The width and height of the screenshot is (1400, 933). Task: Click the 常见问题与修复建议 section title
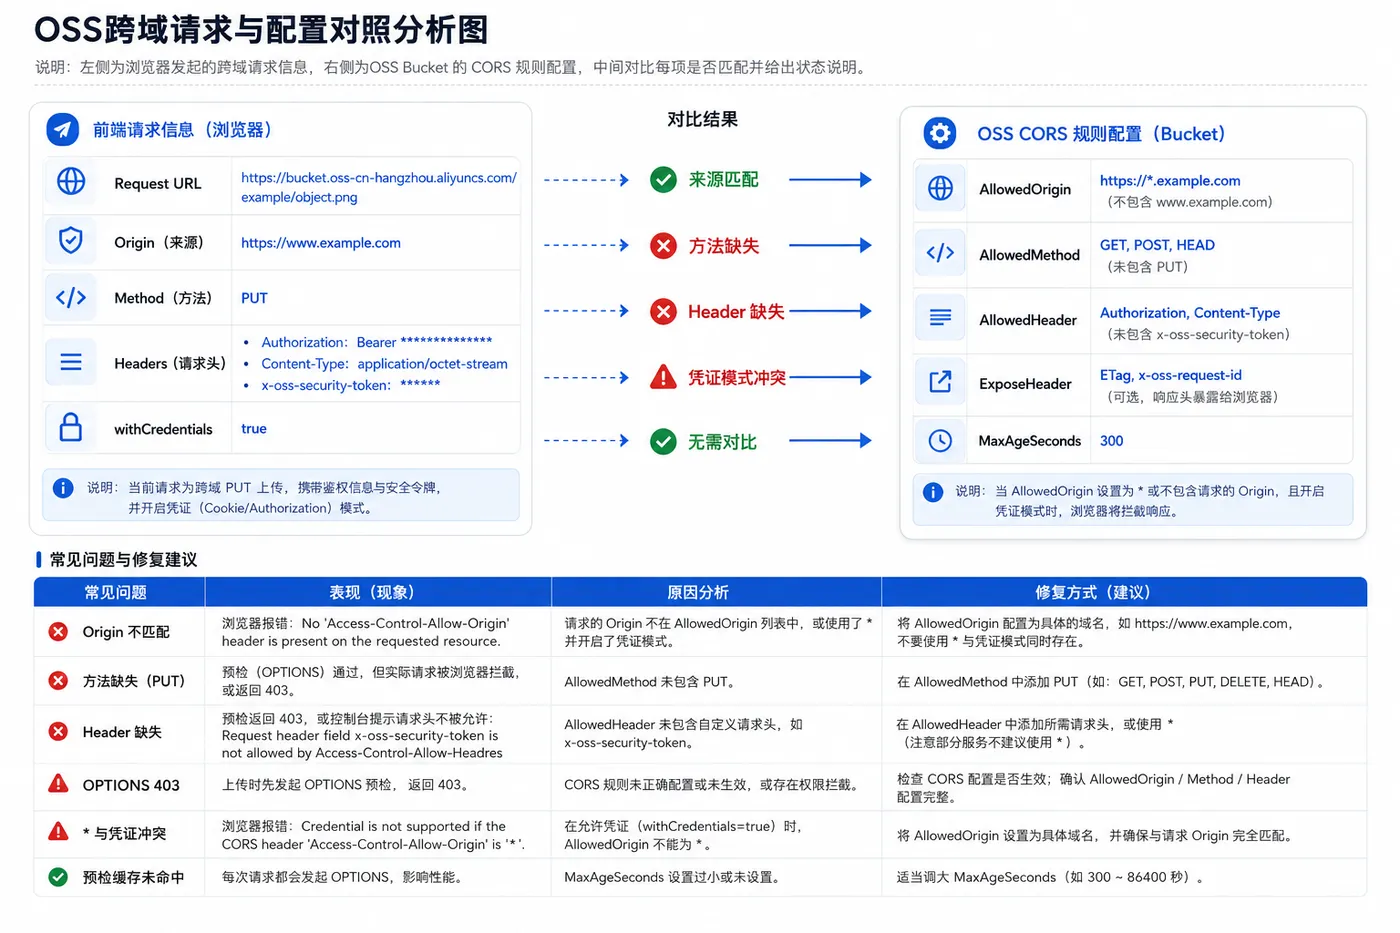click(x=123, y=560)
